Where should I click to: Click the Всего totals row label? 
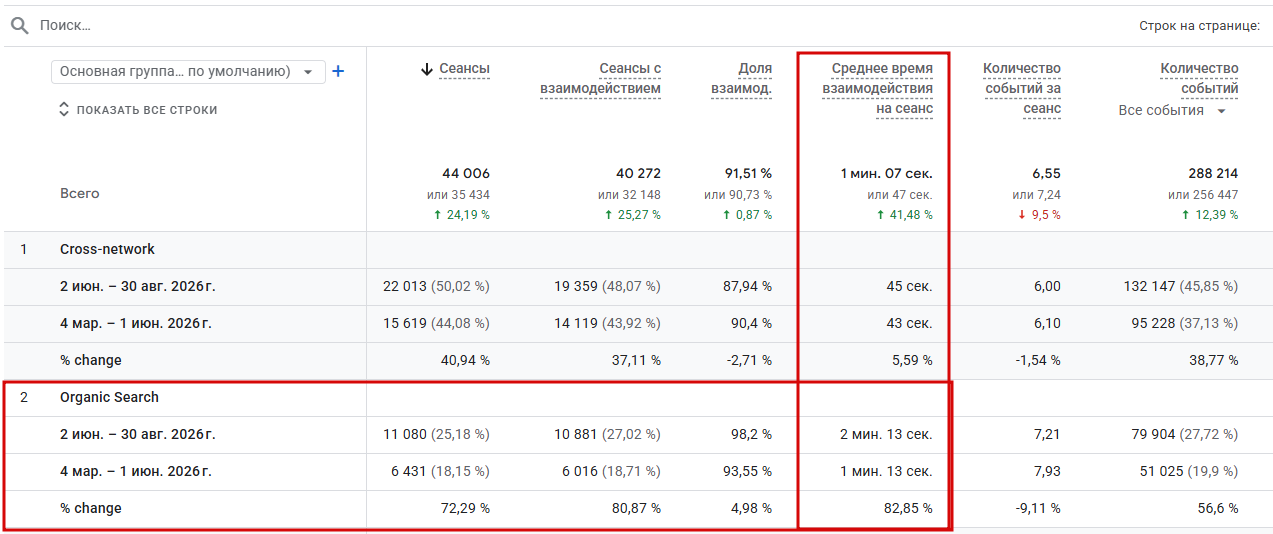79,194
